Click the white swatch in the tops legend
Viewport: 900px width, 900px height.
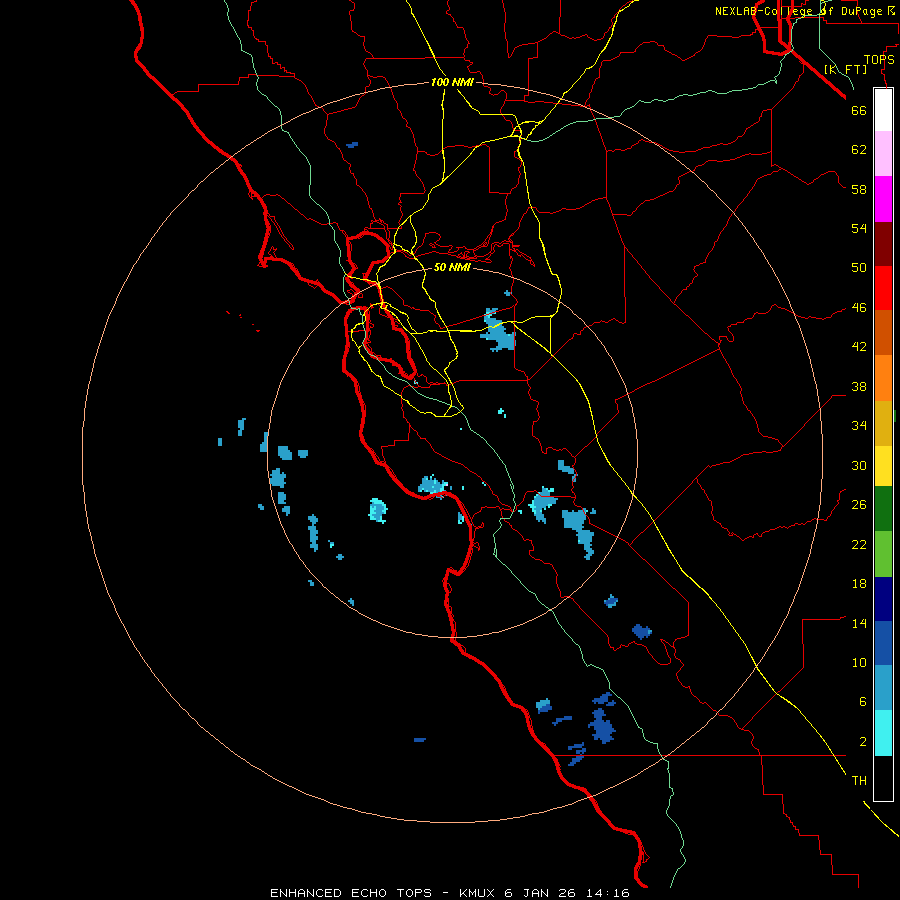pyautogui.click(x=883, y=110)
